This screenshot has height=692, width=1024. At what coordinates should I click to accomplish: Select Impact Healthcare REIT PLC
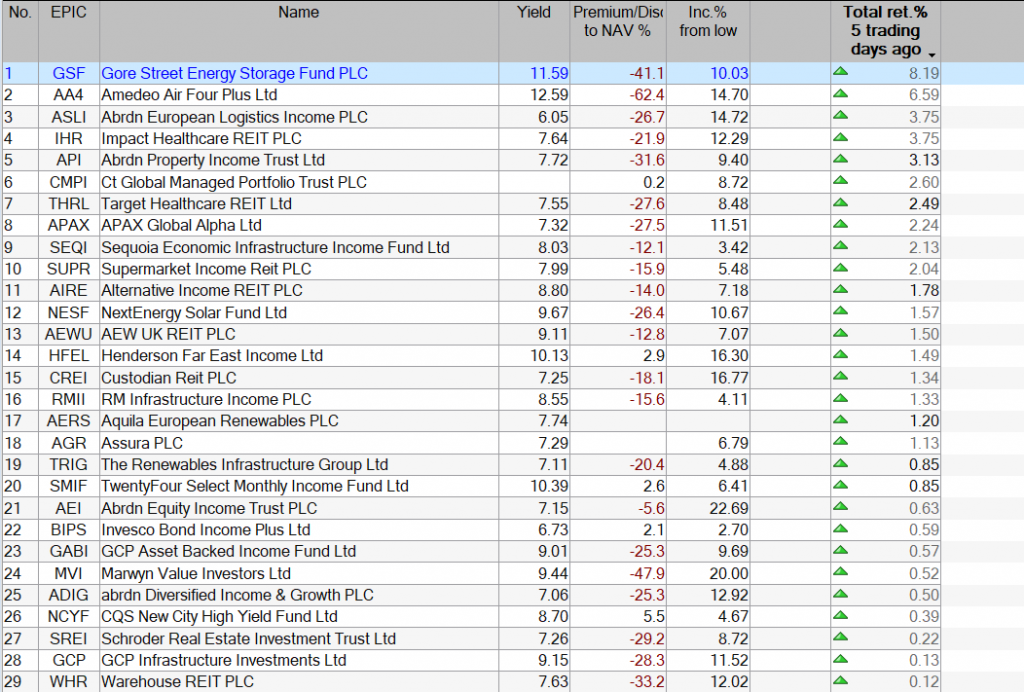point(201,138)
